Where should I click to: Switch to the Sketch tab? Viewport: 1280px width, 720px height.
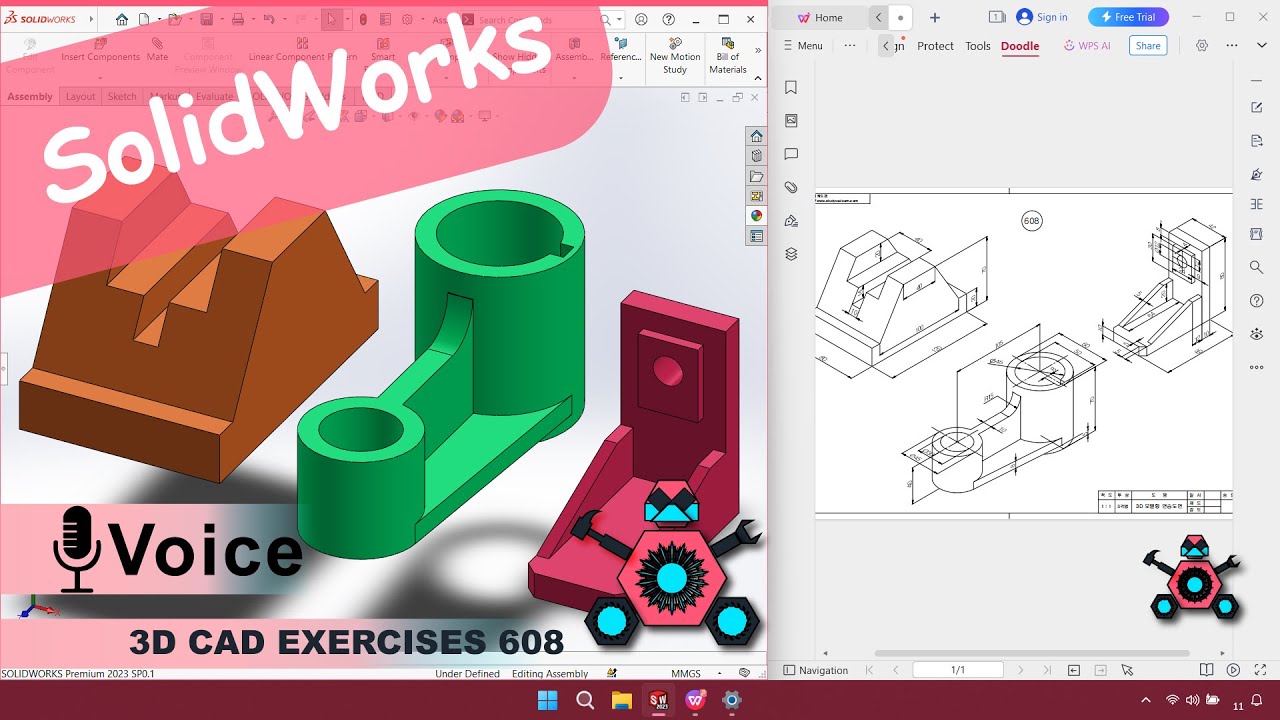pyautogui.click(x=122, y=97)
